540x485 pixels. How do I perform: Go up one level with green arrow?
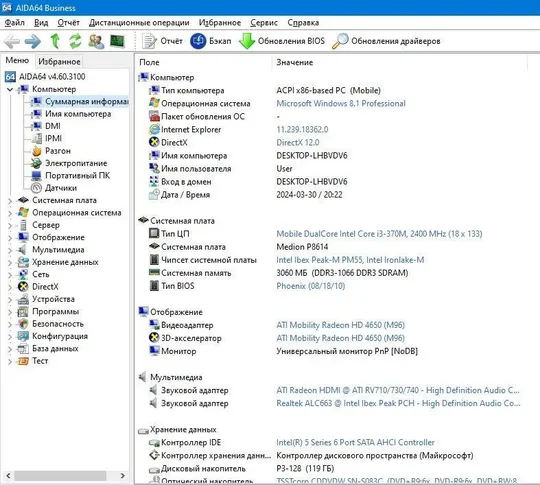(55, 41)
